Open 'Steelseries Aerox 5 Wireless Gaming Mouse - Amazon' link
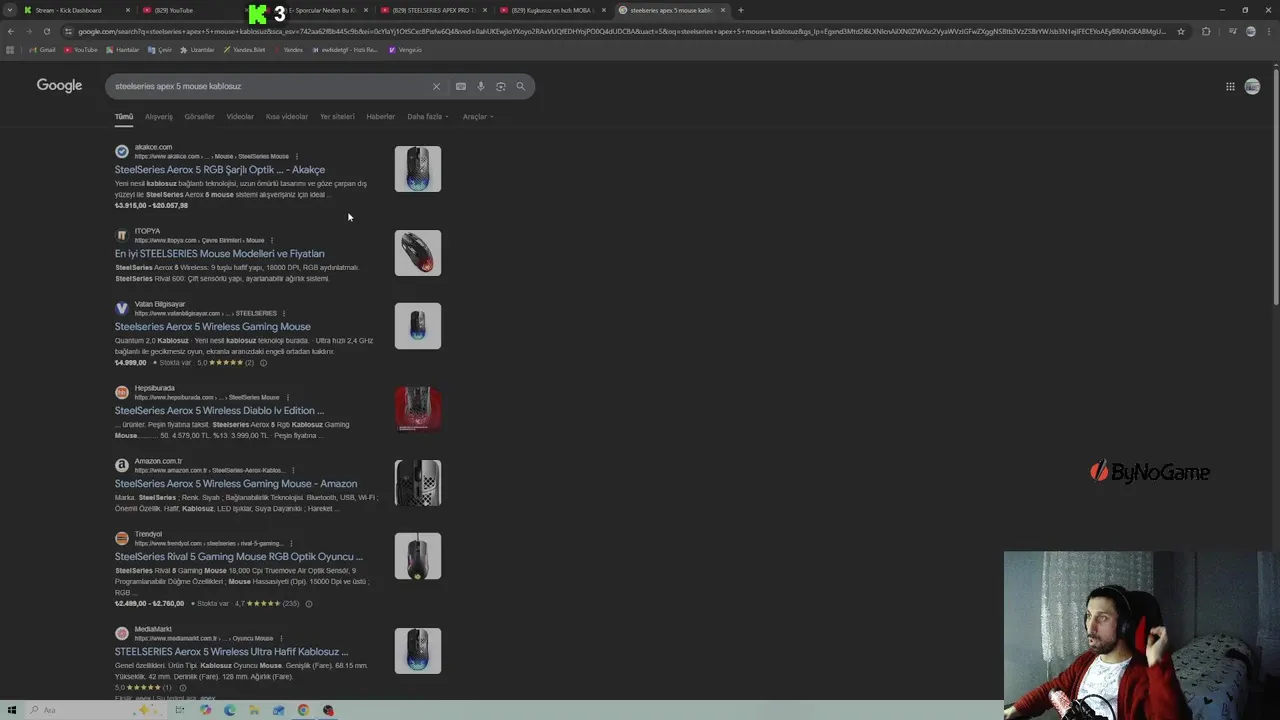 tap(236, 484)
